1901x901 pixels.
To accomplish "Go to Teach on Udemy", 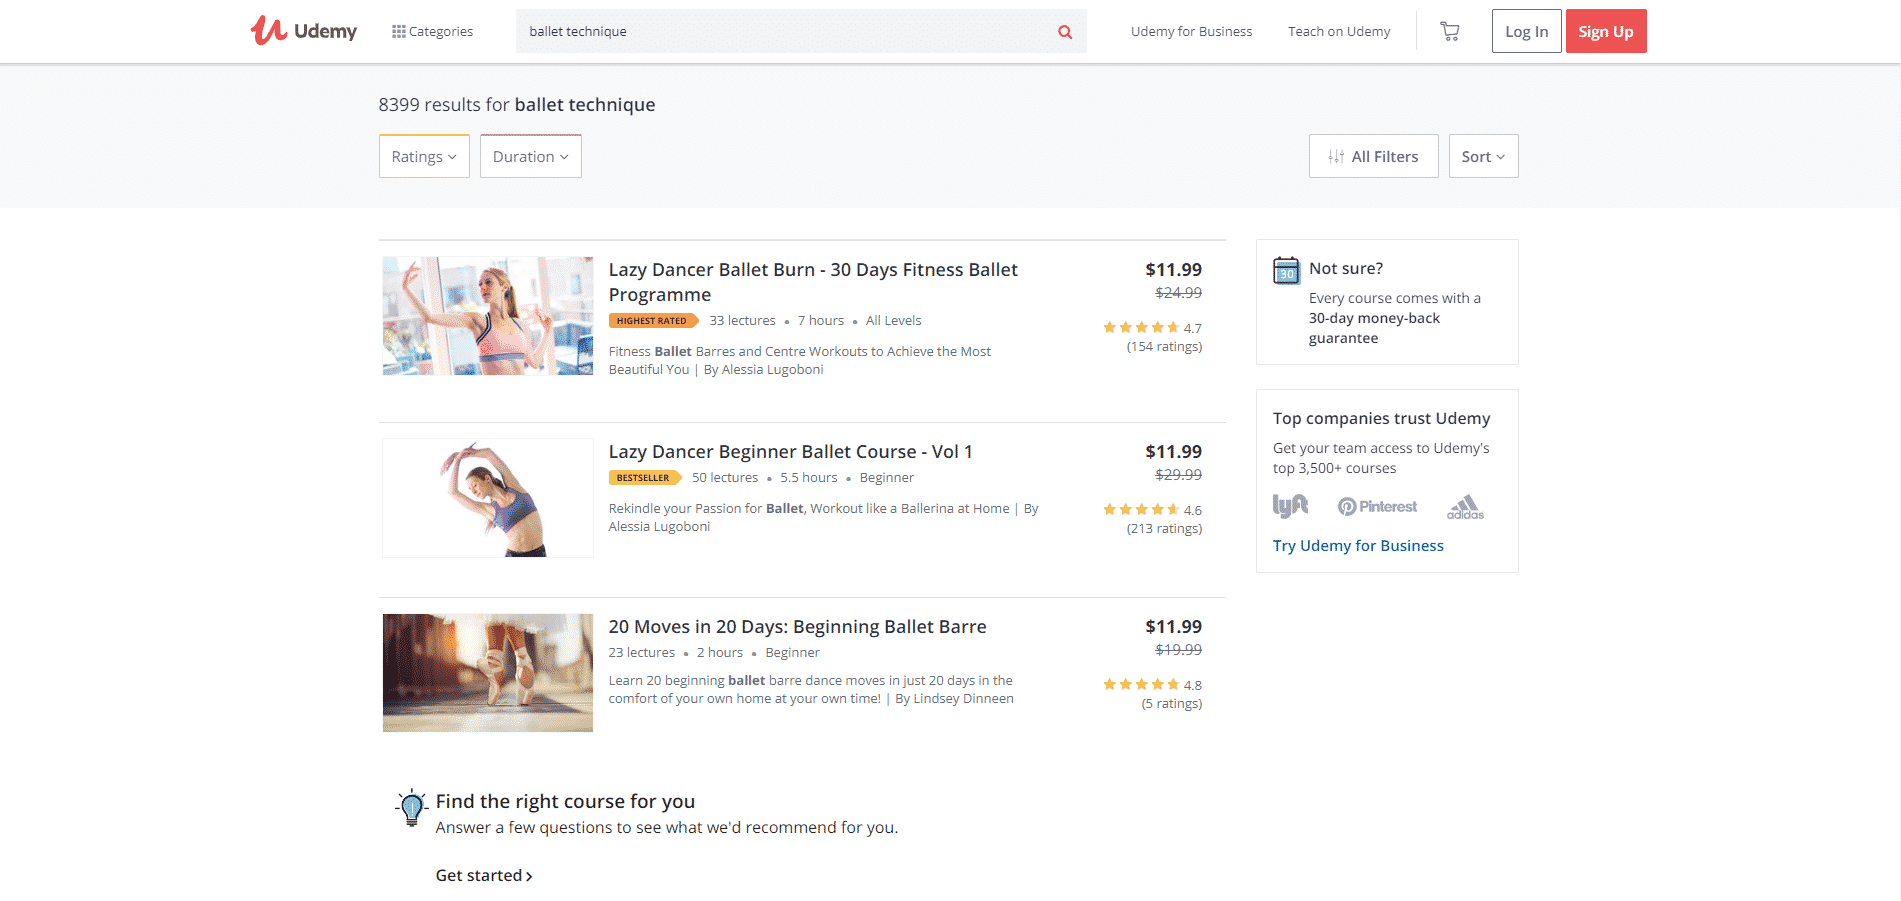I will [1339, 32].
